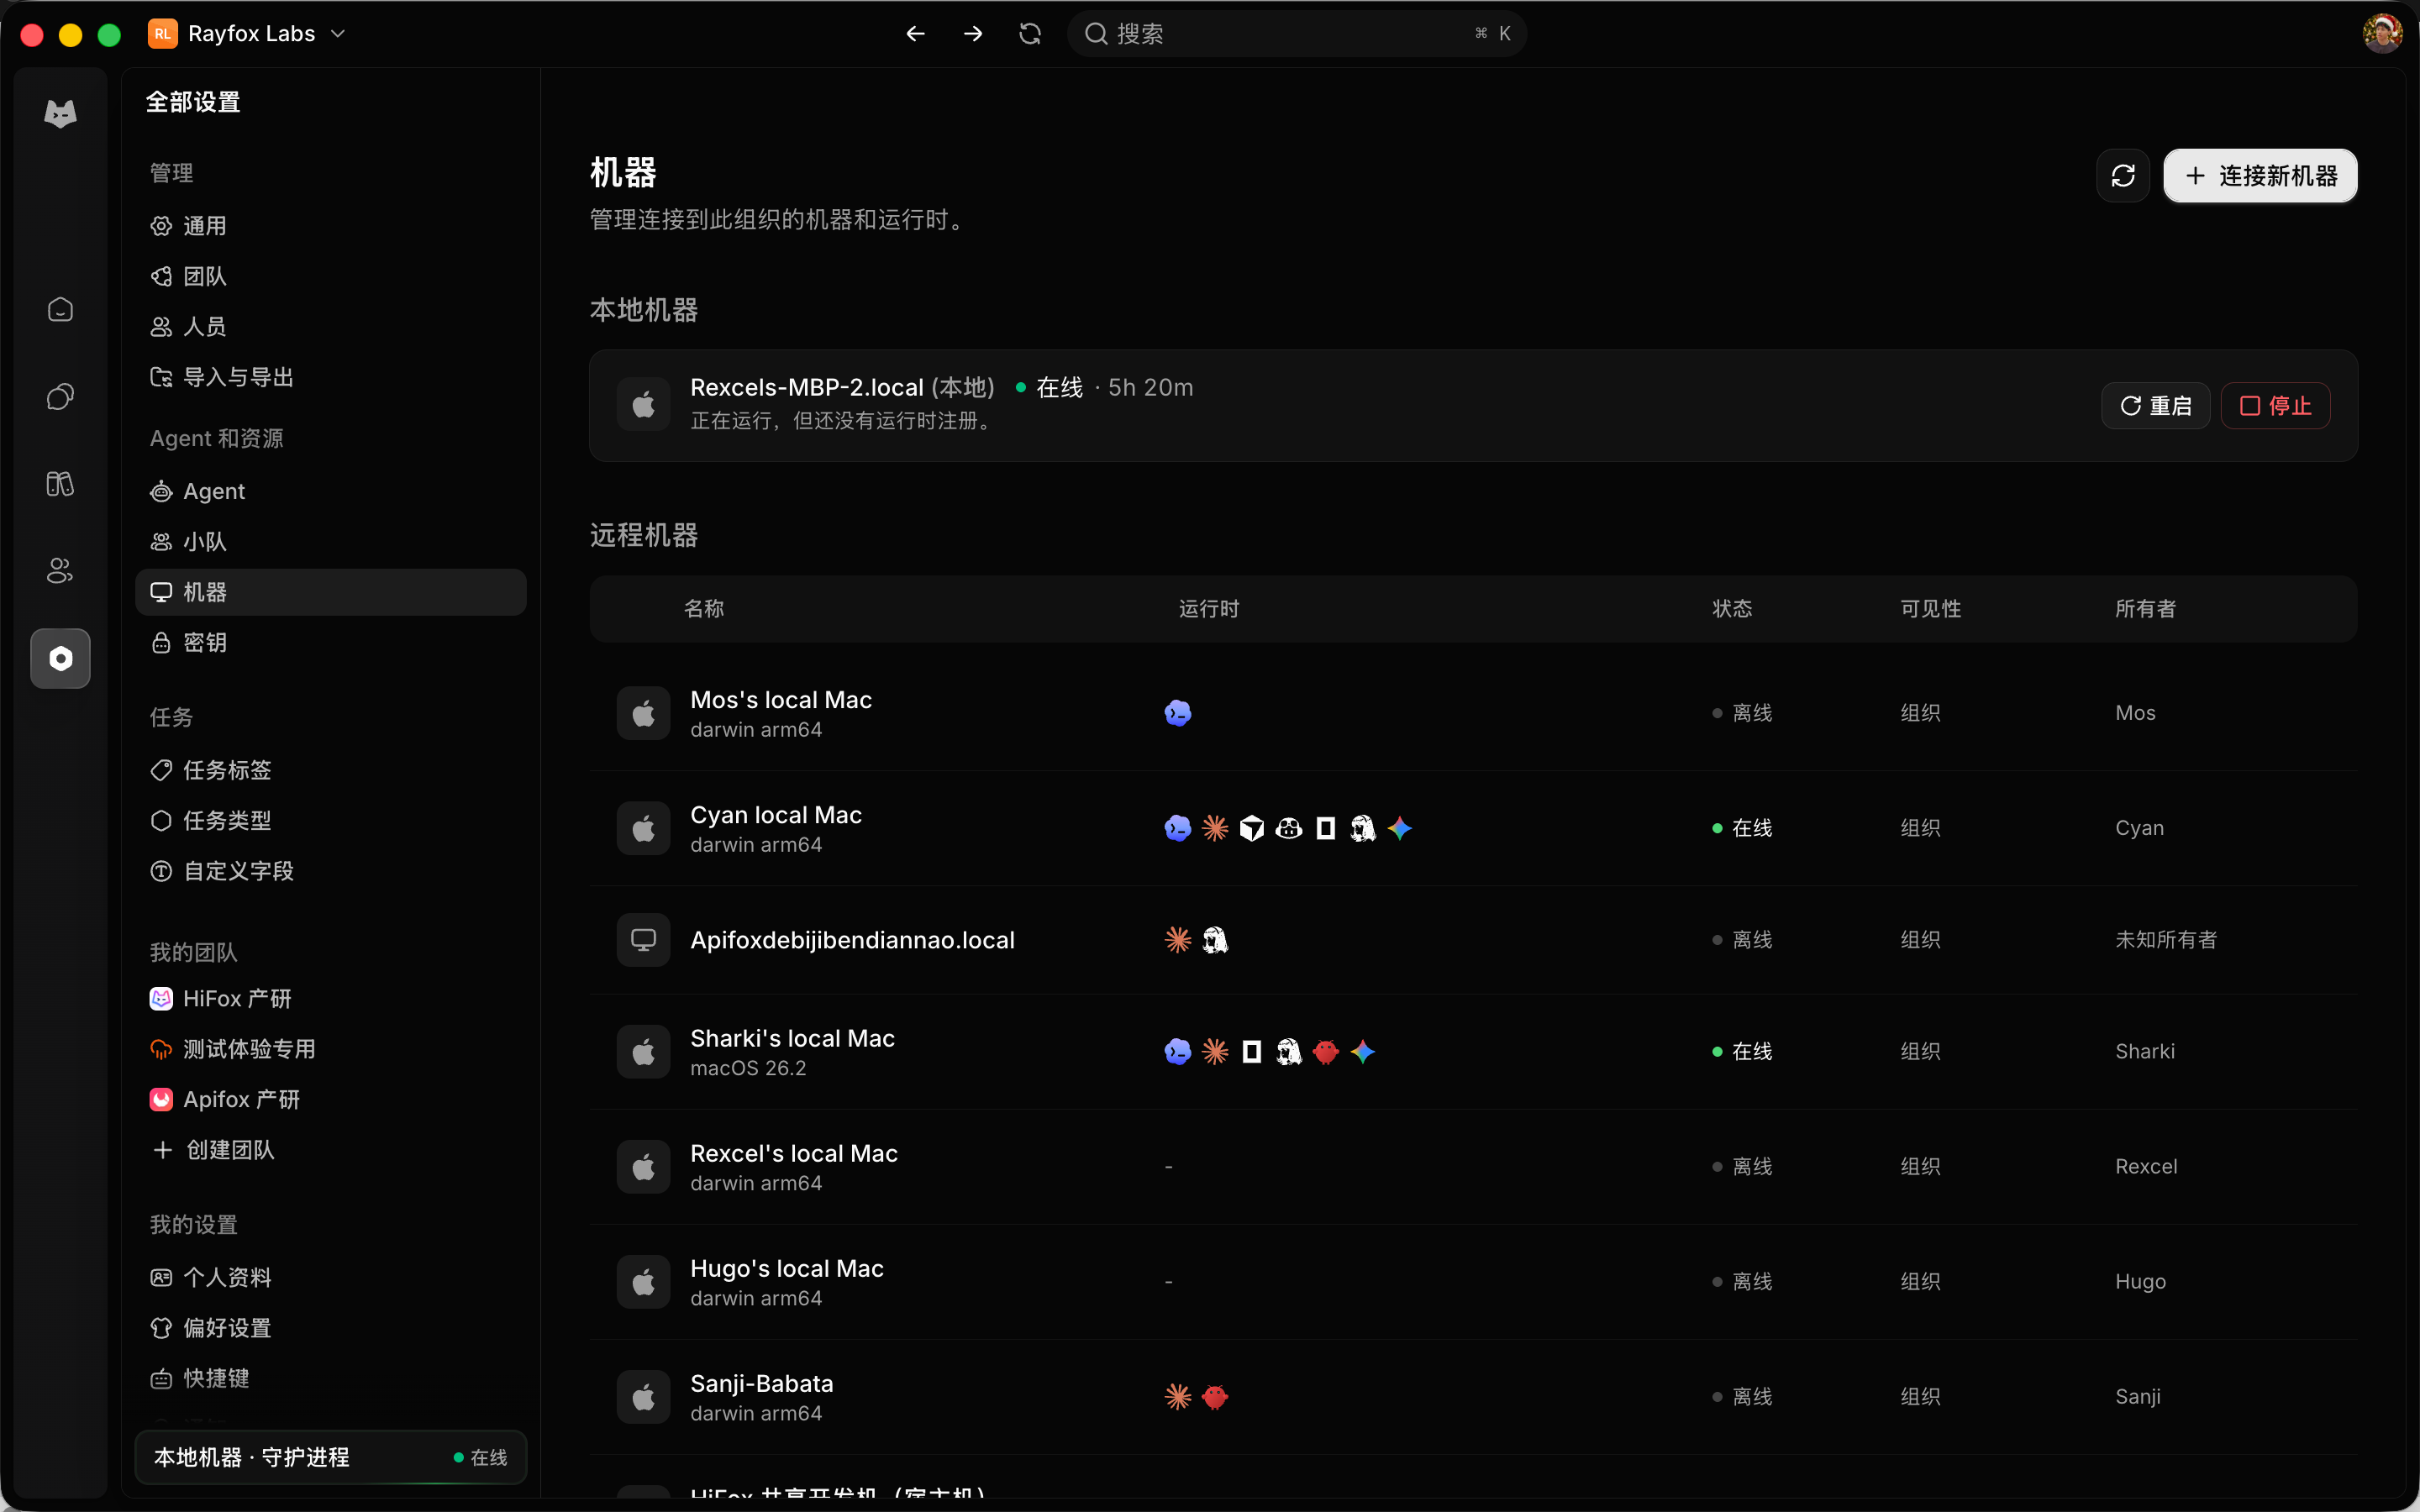Open 自定义字段 settings
The image size is (2420, 1512).
(x=330, y=871)
